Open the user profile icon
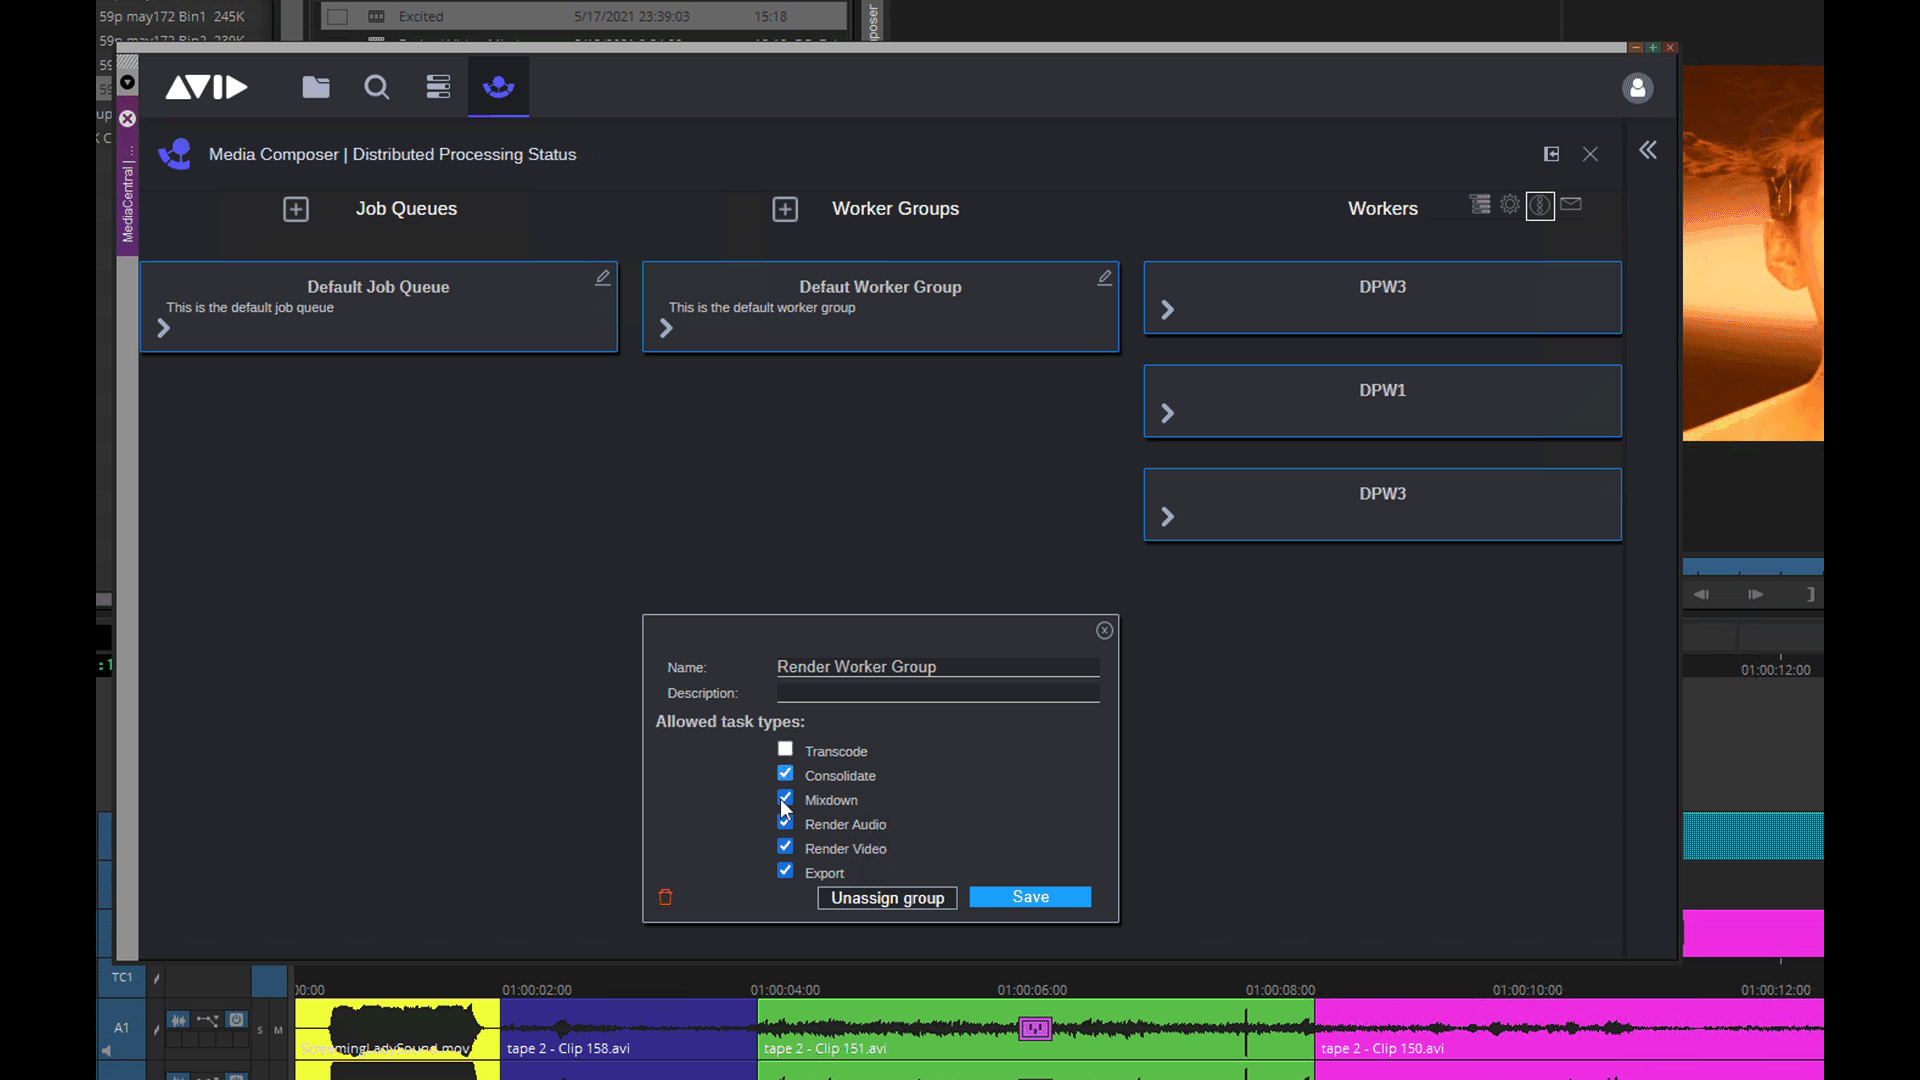Screen dimensions: 1920x1080 [x=1637, y=88]
